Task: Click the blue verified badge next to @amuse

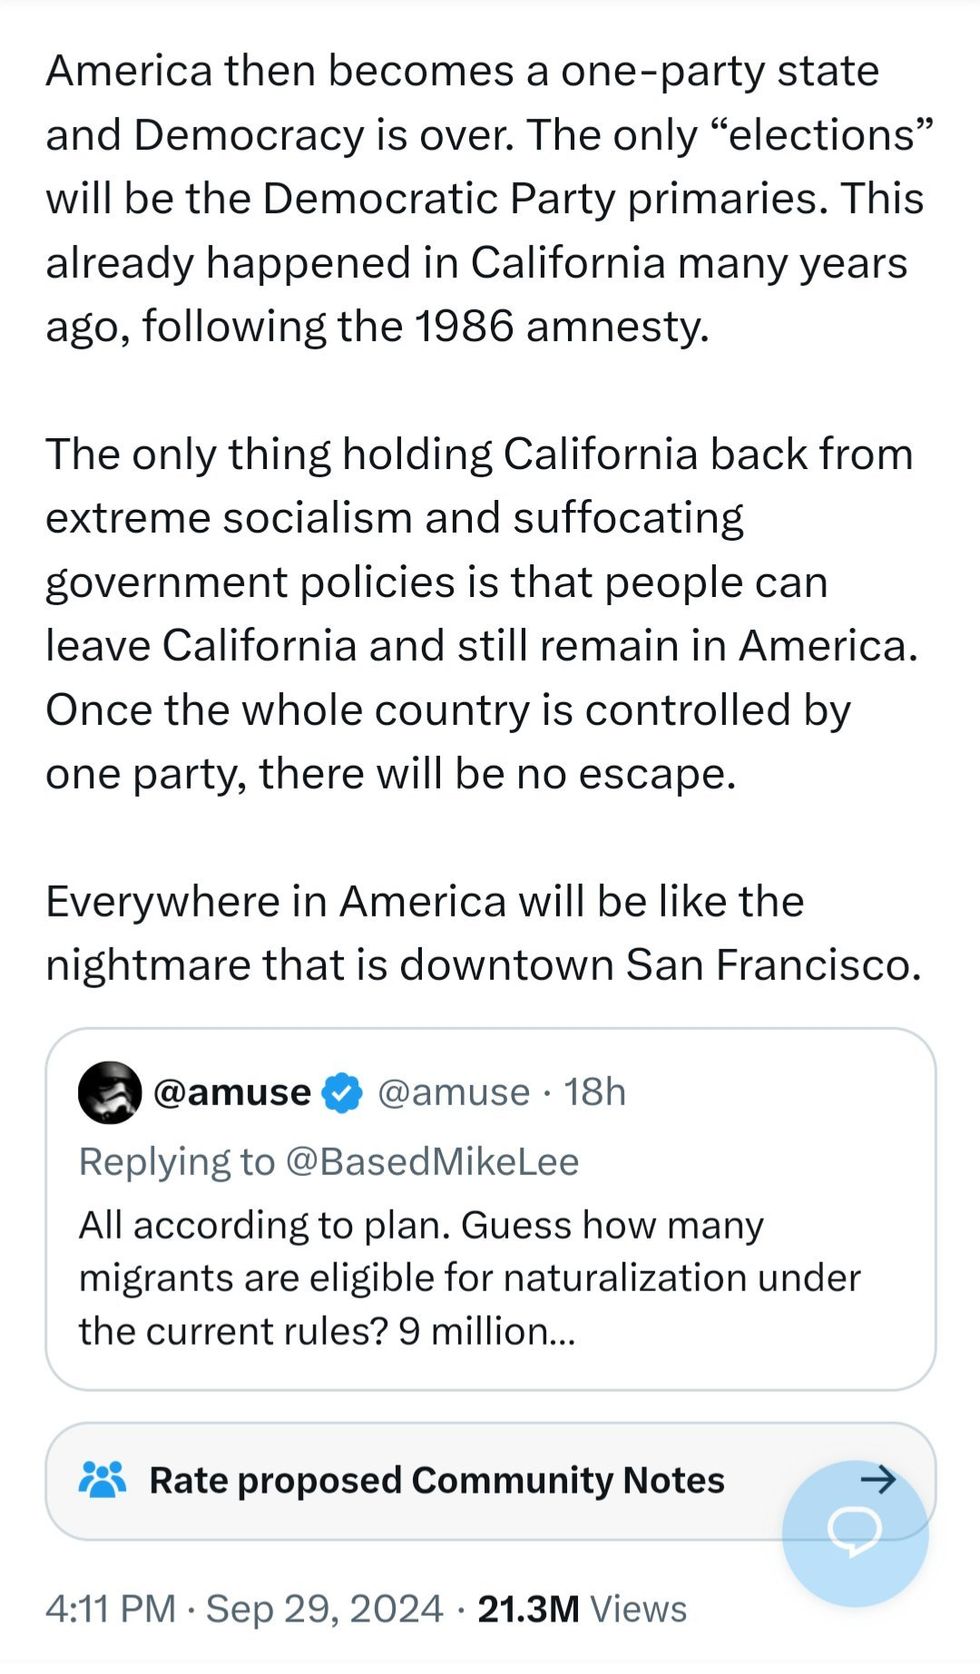Action: pyautogui.click(x=343, y=1092)
